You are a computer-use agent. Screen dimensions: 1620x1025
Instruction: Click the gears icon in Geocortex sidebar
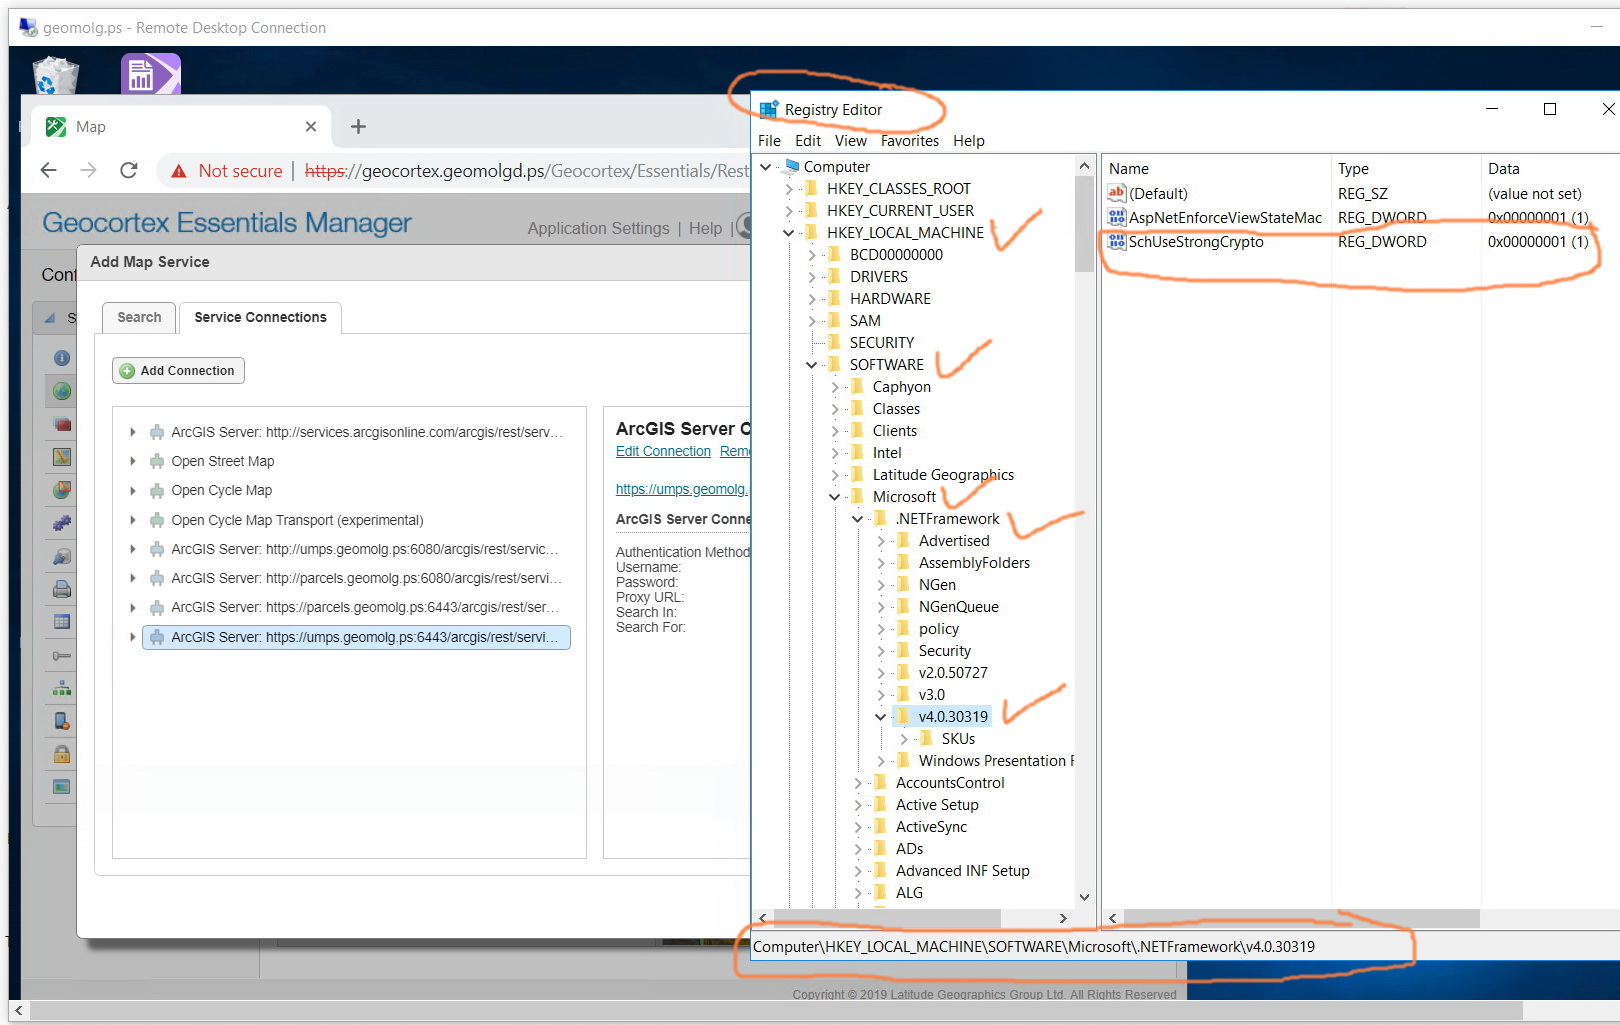click(62, 523)
